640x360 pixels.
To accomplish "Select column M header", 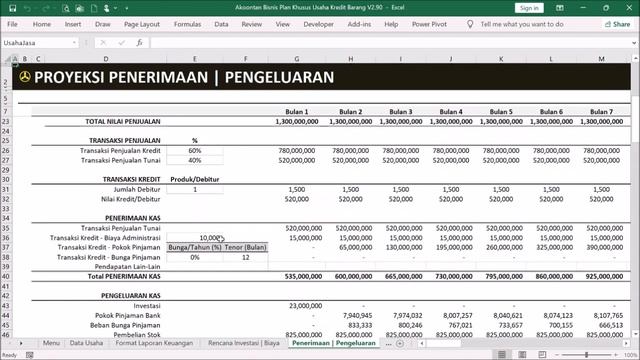I will [601, 59].
